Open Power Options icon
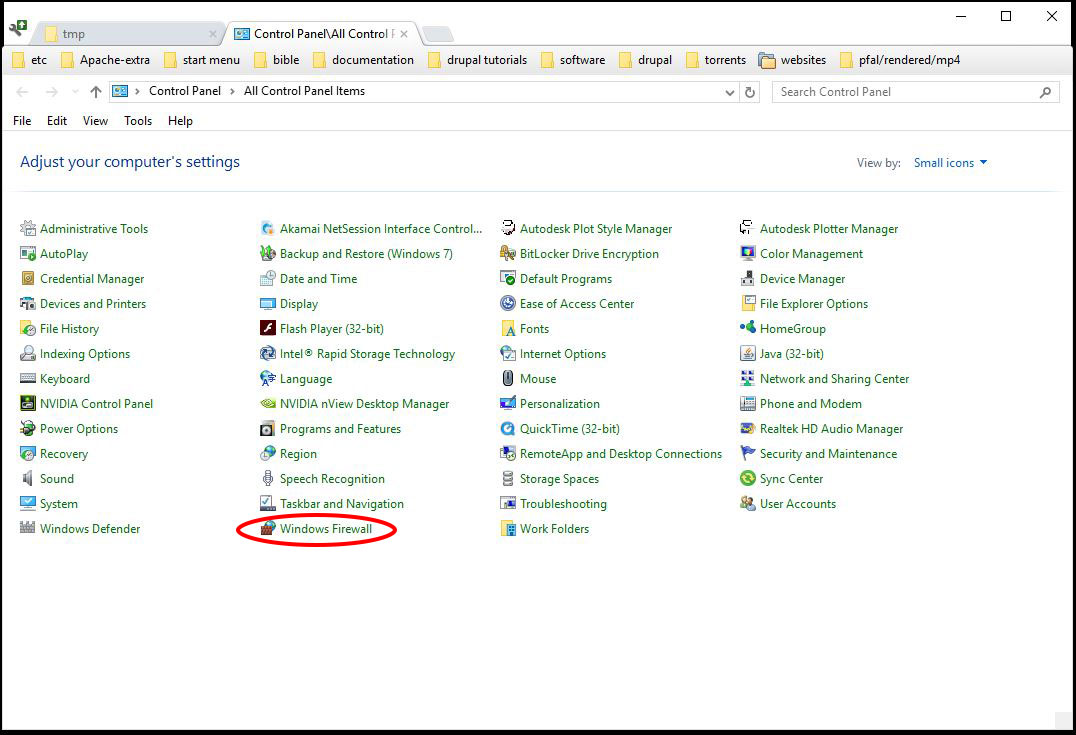The image size is (1076, 735). pos(27,429)
